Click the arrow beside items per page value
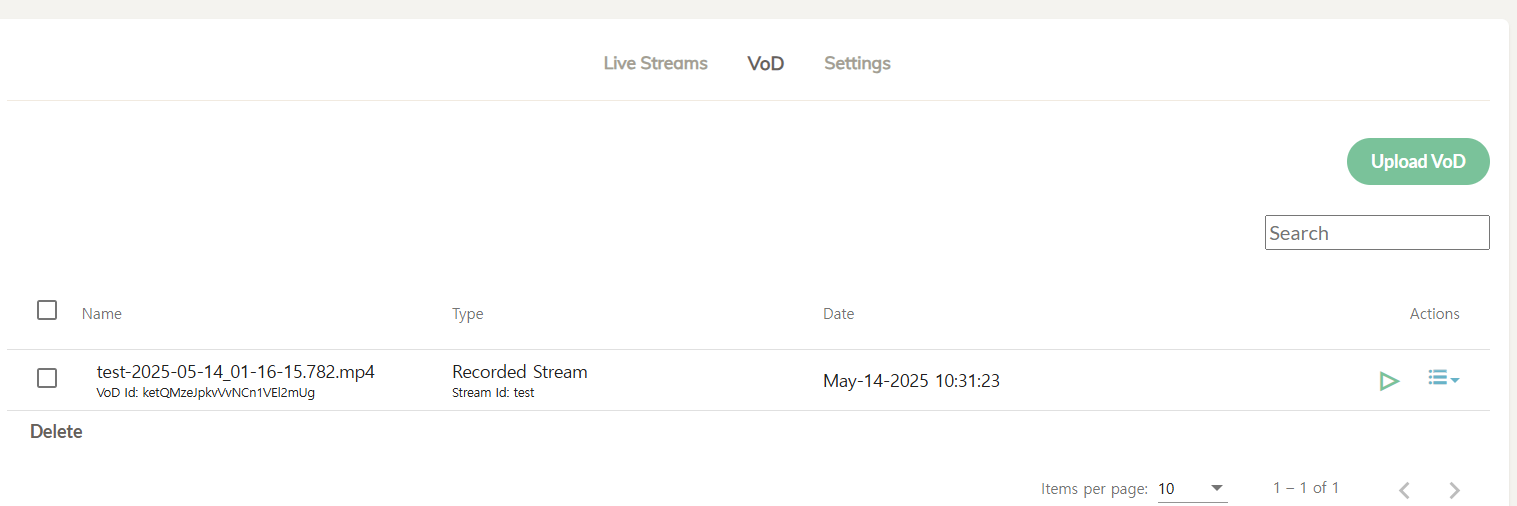 [1217, 488]
